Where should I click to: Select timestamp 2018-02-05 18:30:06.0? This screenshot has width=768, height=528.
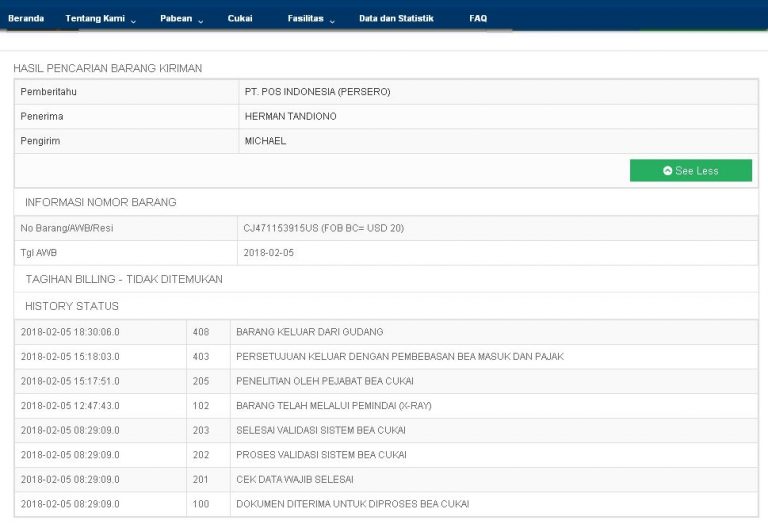(70, 332)
